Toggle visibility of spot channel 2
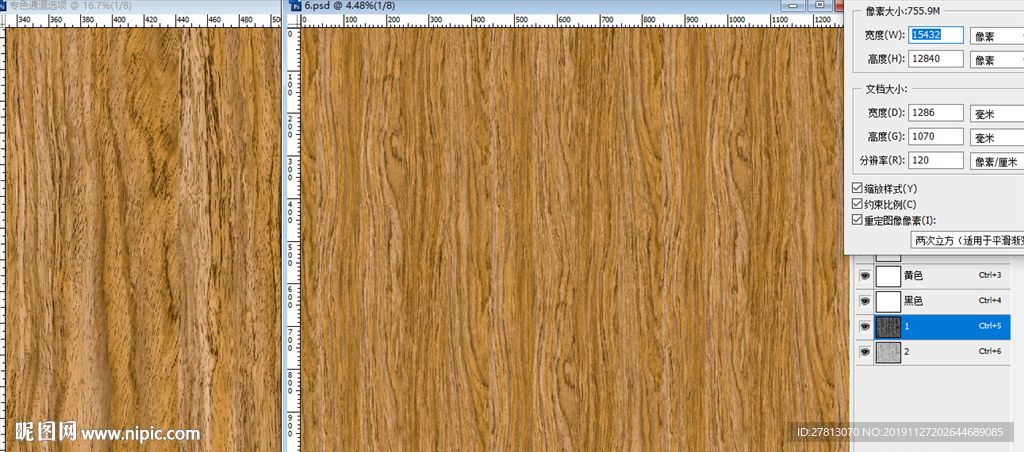The image size is (1024, 452). tap(865, 351)
